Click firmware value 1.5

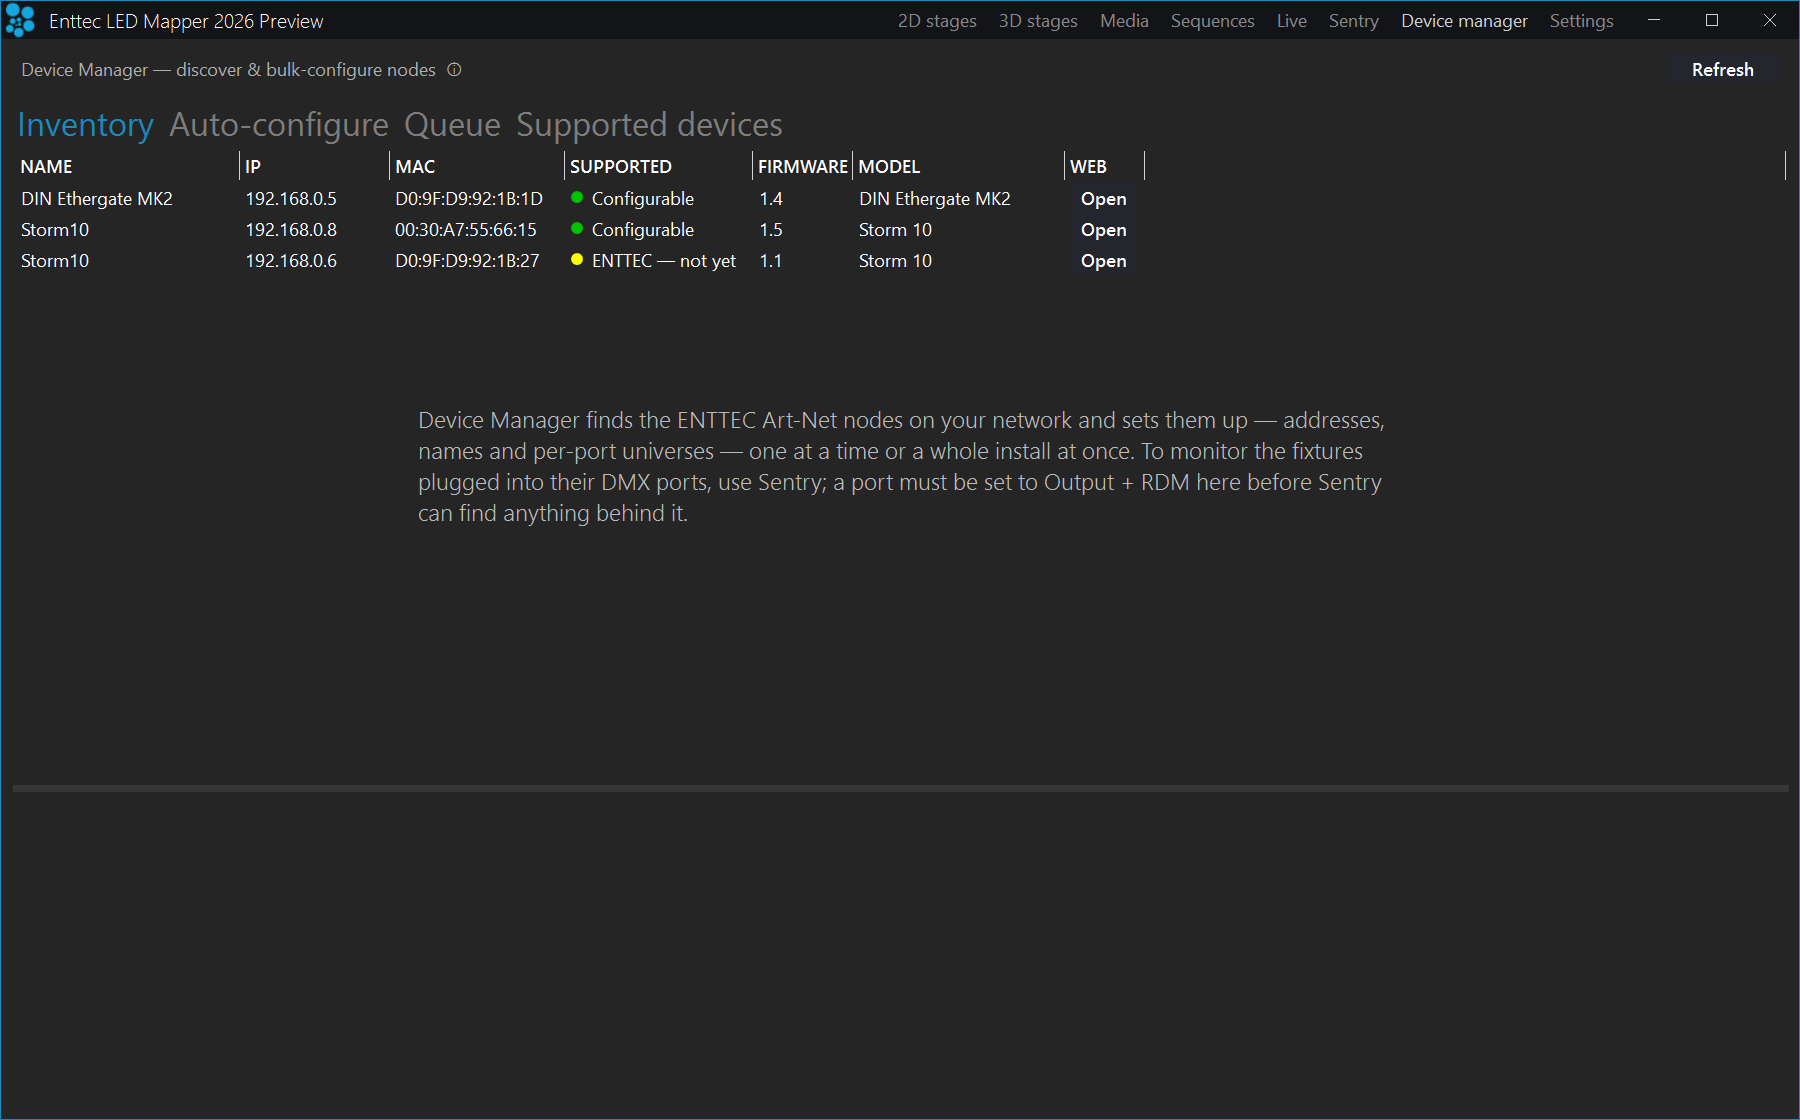(x=771, y=230)
